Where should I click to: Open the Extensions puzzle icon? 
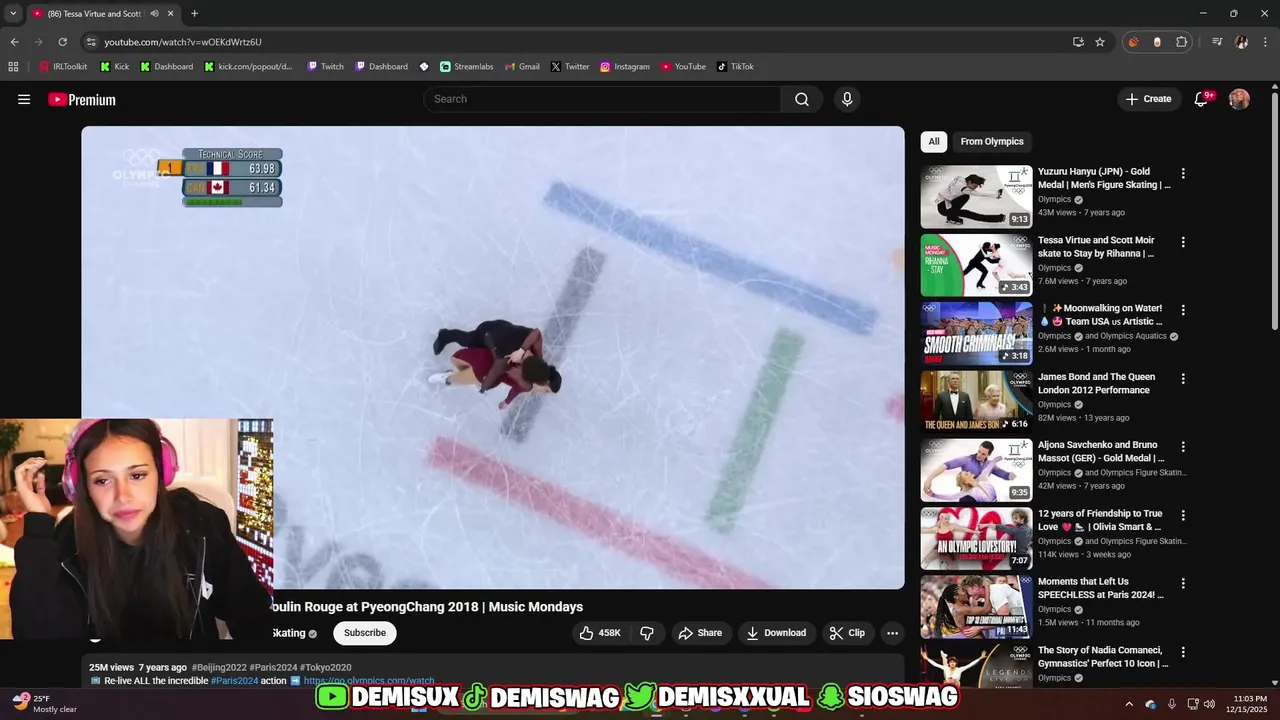click(1182, 42)
